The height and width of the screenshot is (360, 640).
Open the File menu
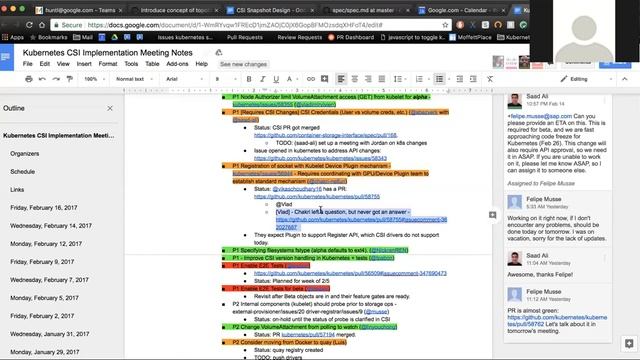click(27, 64)
